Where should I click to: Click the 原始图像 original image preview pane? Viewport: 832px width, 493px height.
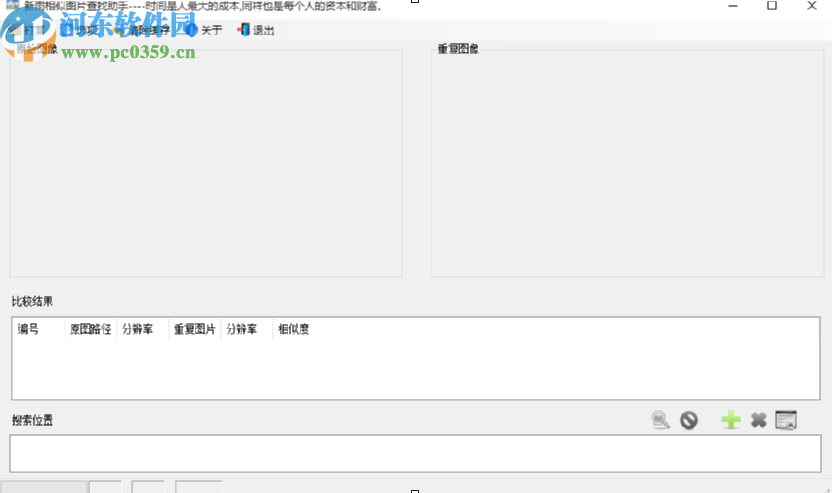point(206,163)
